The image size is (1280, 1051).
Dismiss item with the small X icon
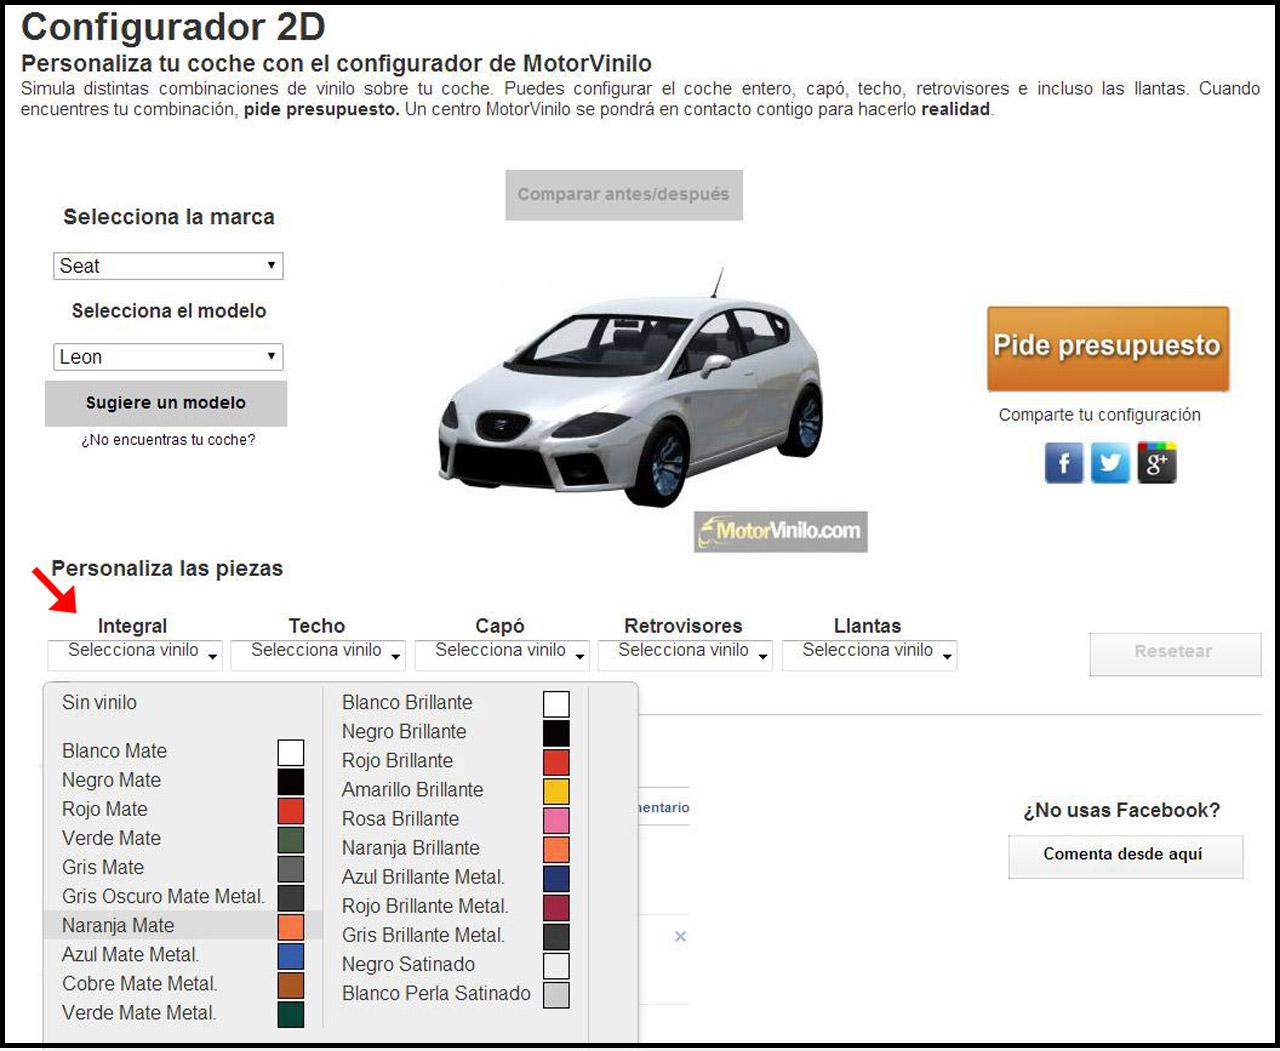[x=680, y=936]
